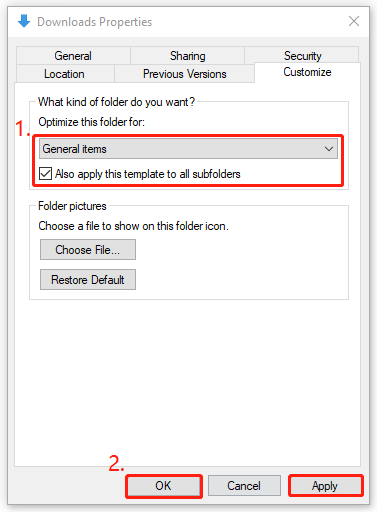Uncheck Also apply template to subfolders
This screenshot has height=512, width=377.
pos(45,174)
